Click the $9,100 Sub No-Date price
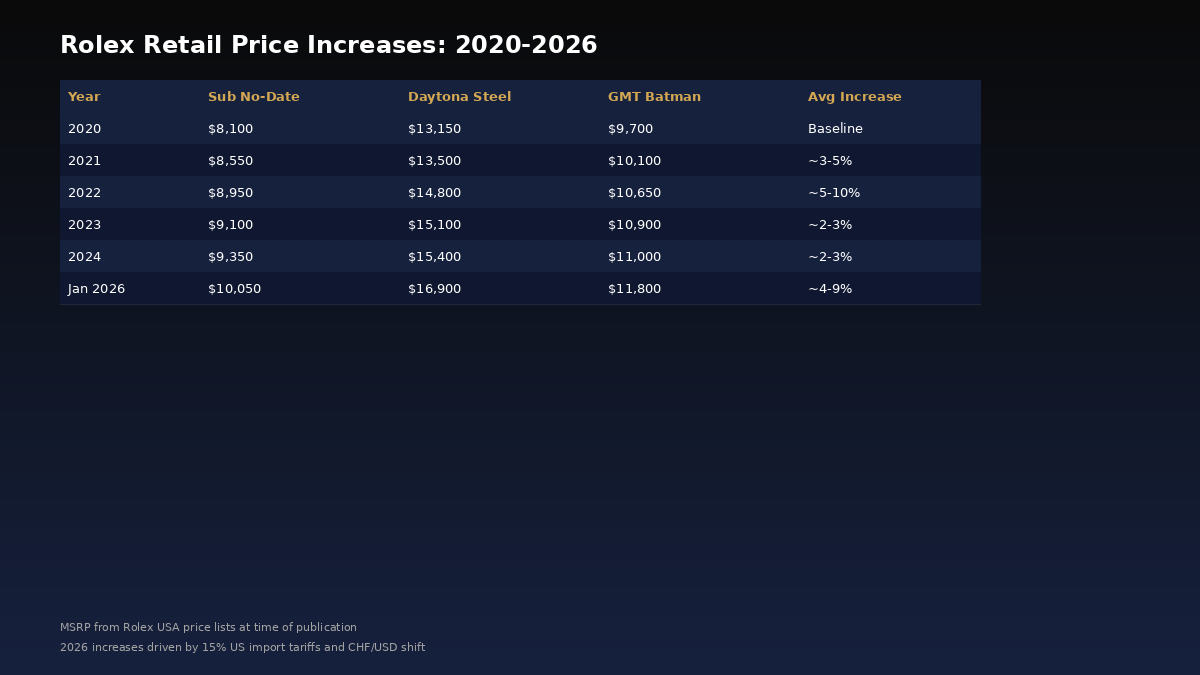The width and height of the screenshot is (1200, 675). [230, 225]
